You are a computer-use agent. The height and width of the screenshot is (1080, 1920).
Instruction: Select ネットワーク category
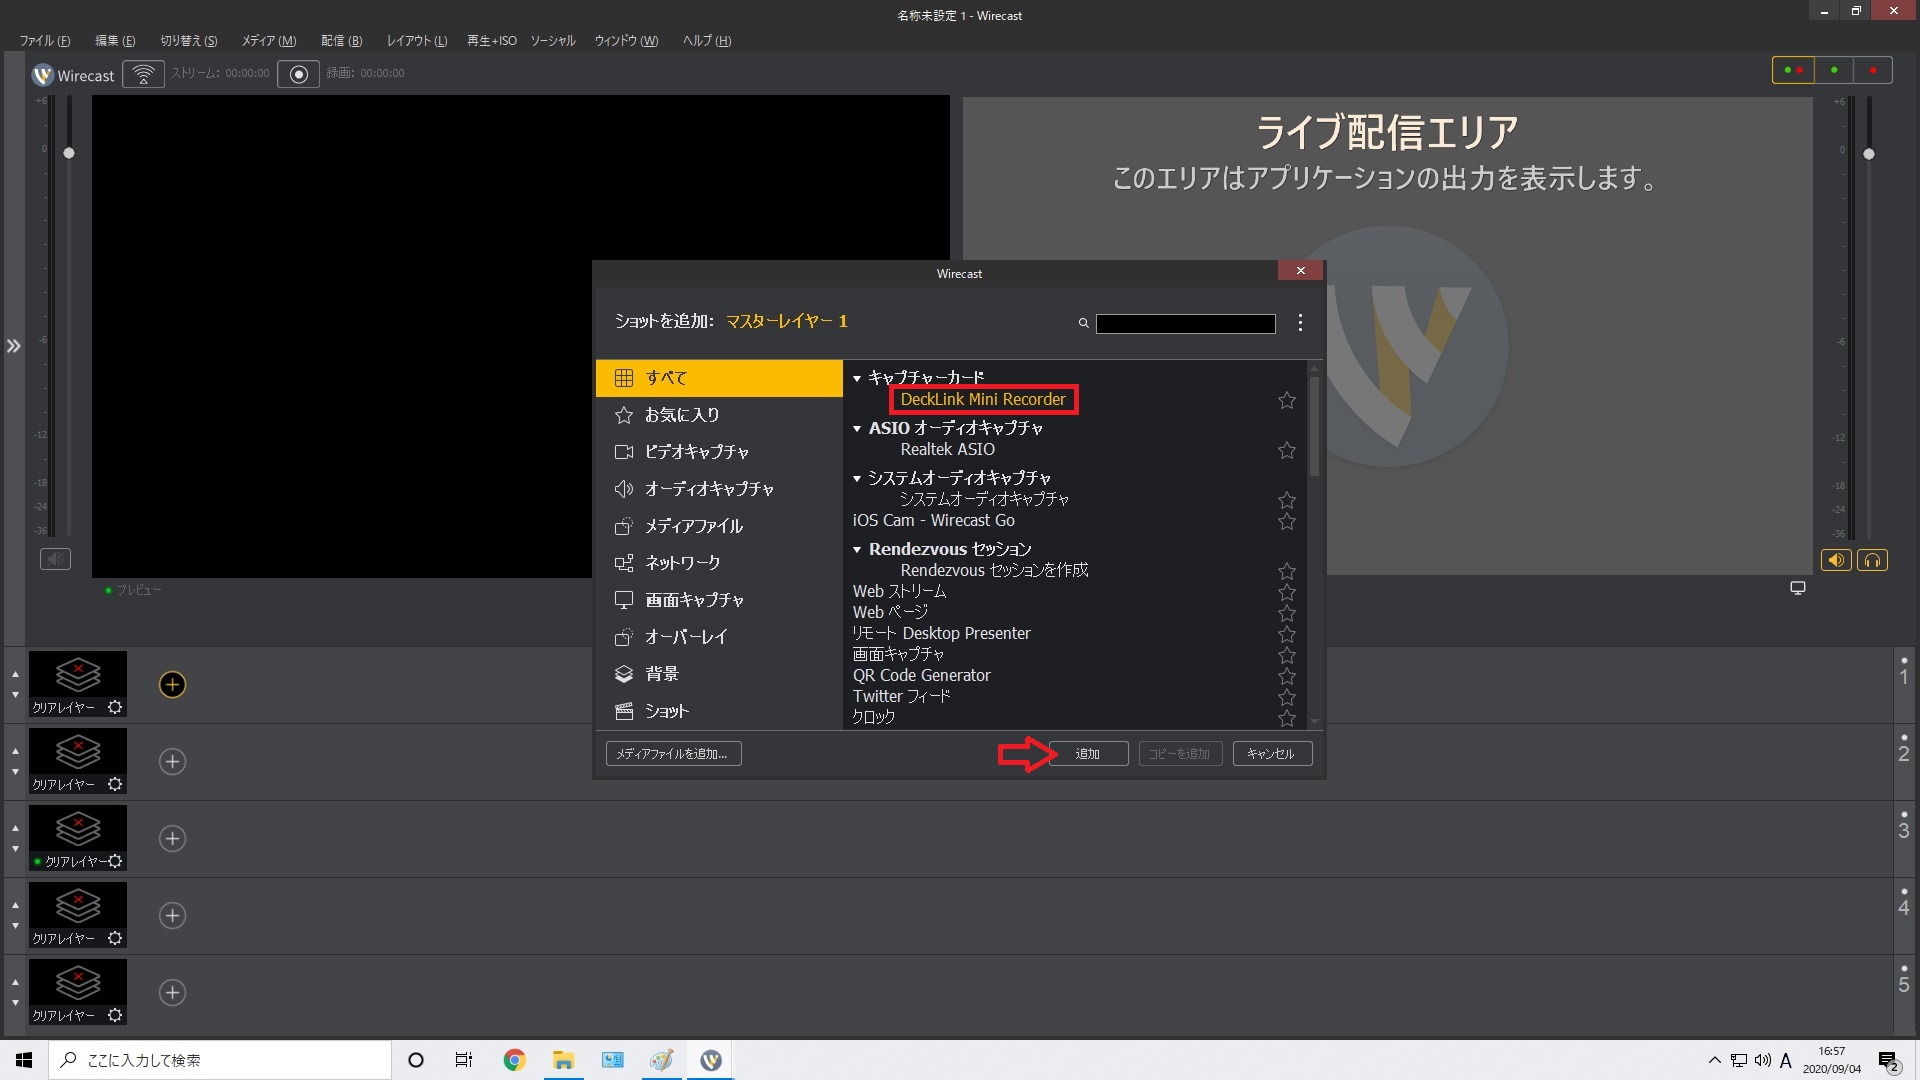click(x=719, y=563)
